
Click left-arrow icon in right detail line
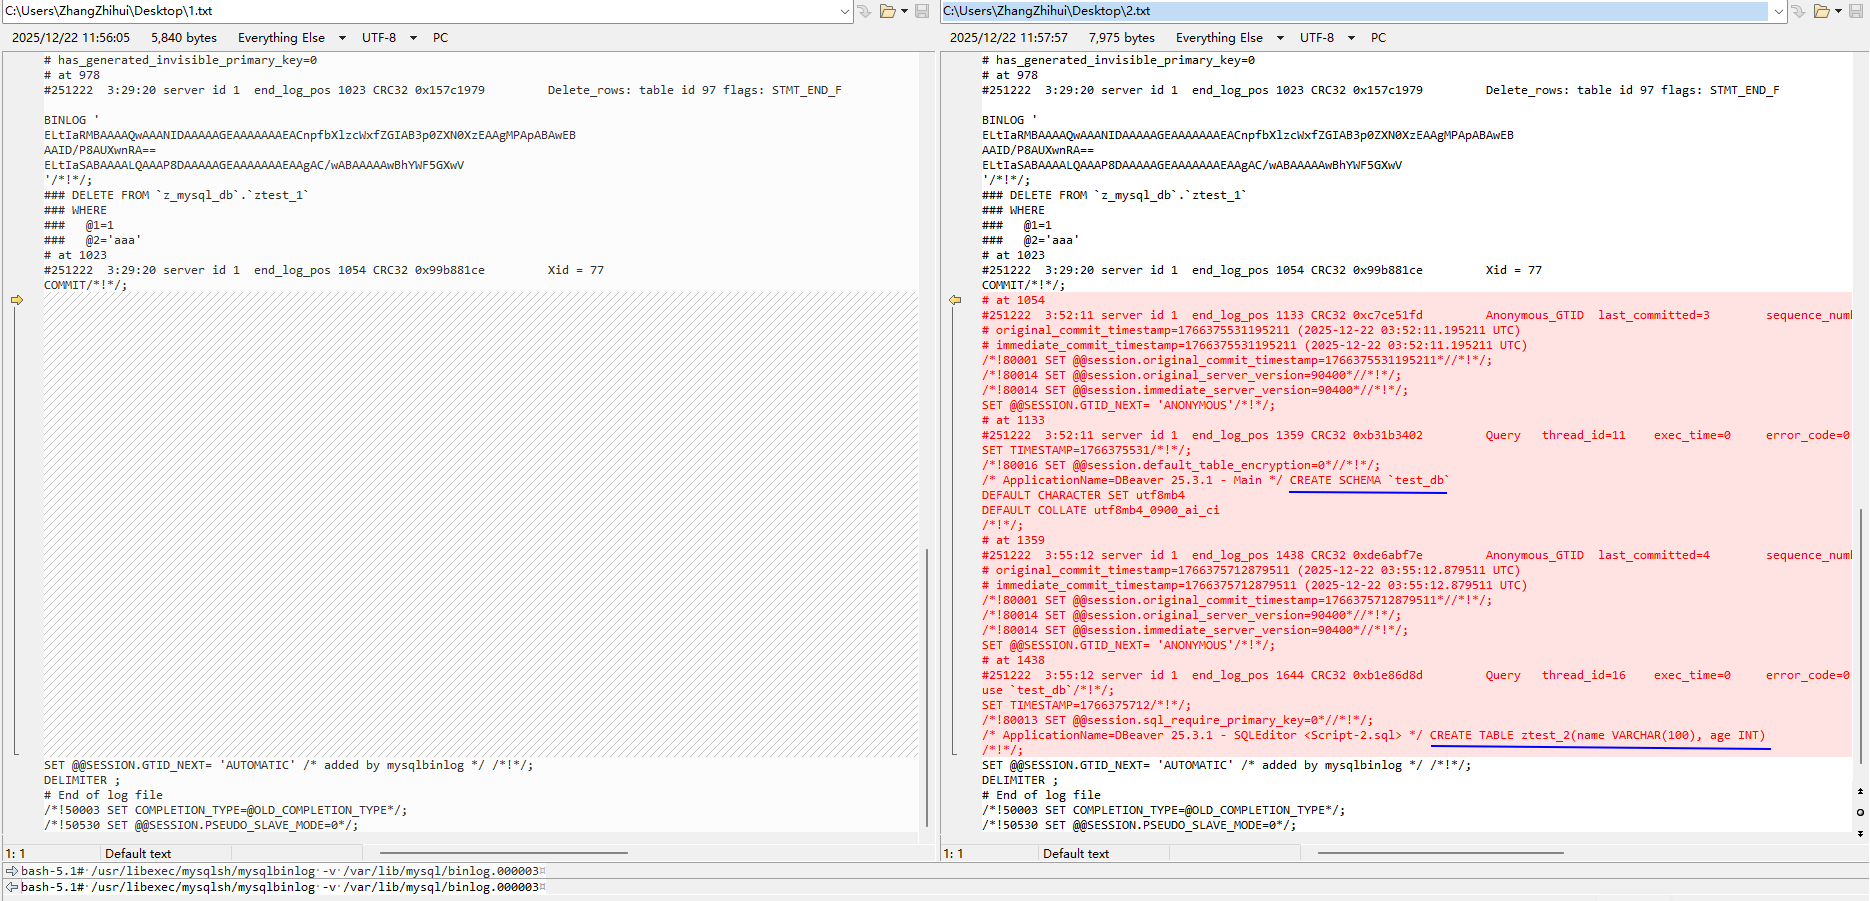tap(12, 887)
